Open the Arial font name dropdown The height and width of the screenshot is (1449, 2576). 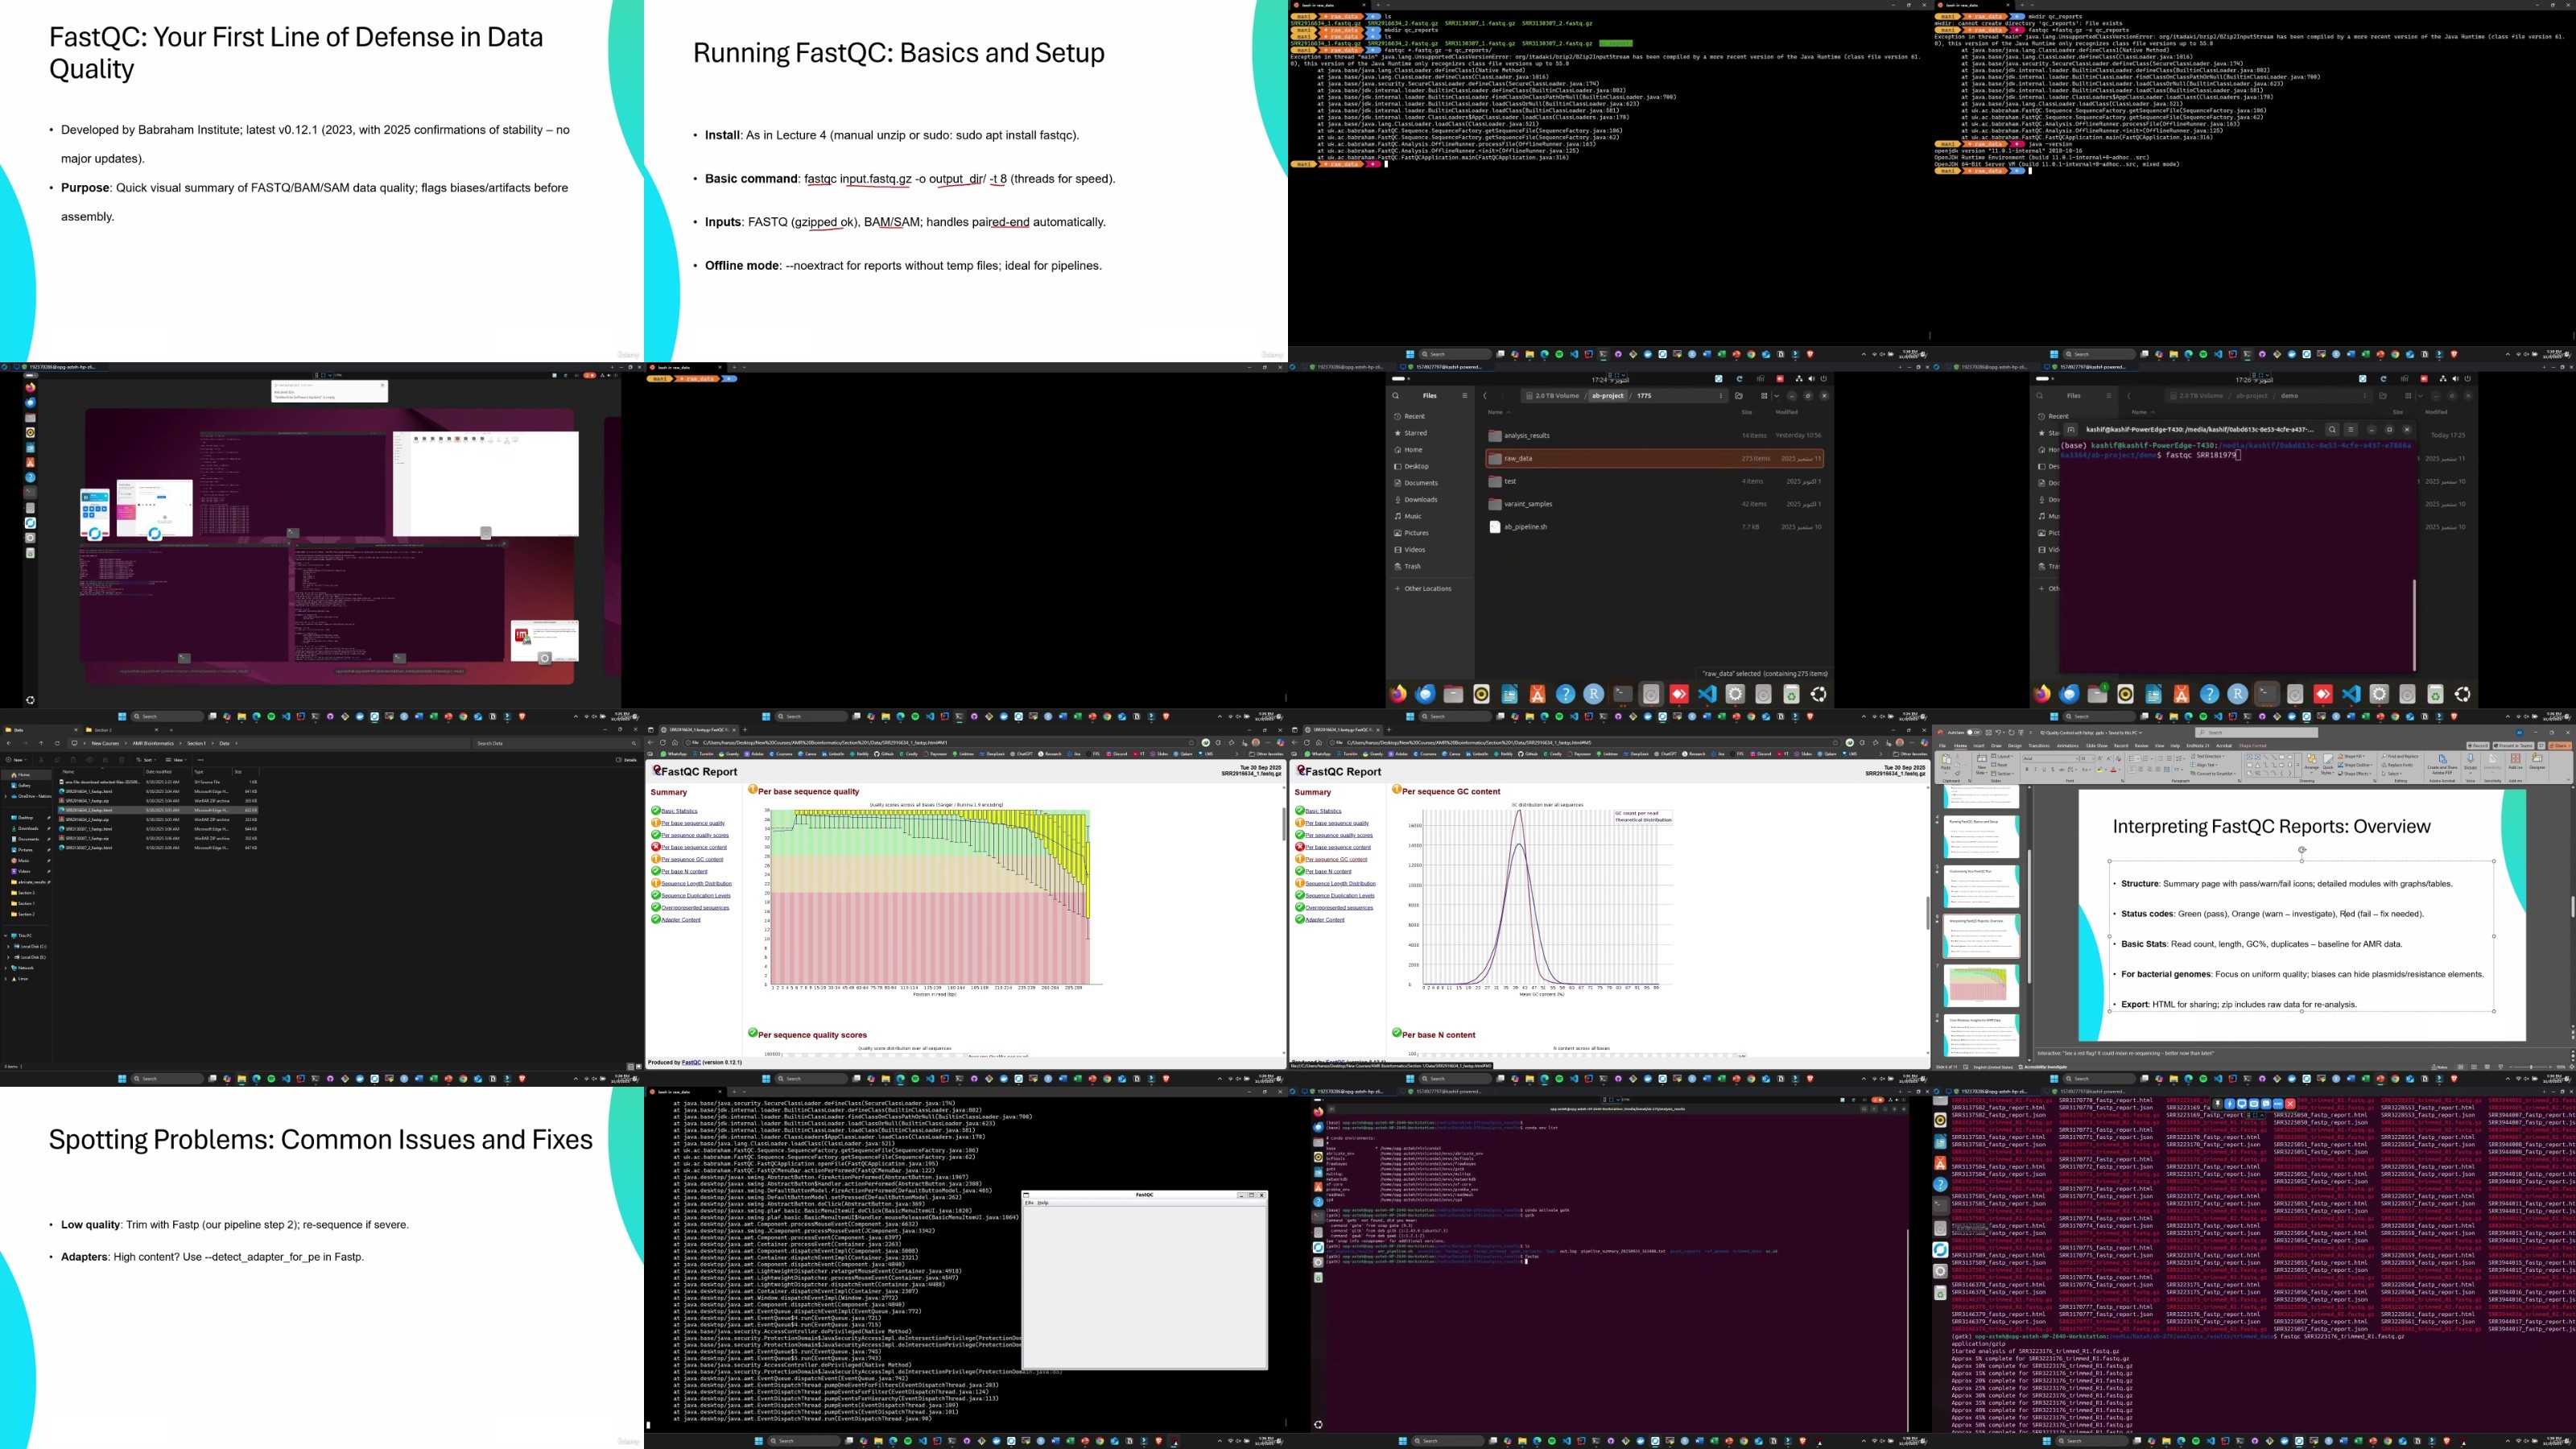2051,759
